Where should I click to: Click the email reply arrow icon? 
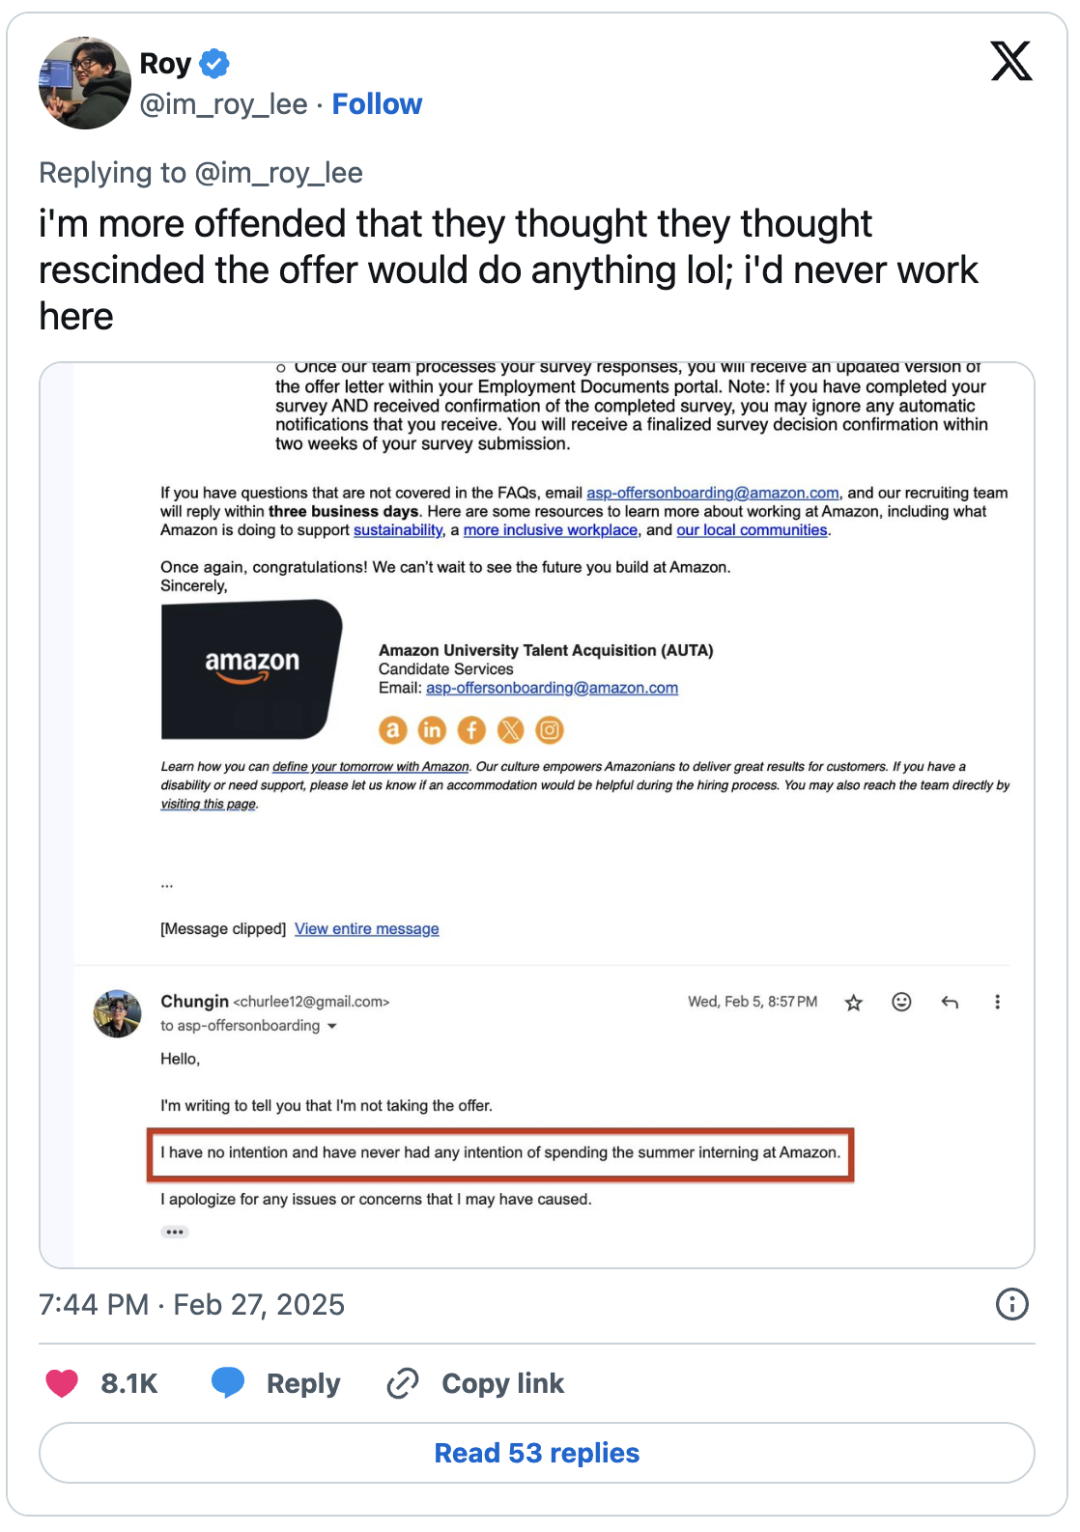(950, 1002)
